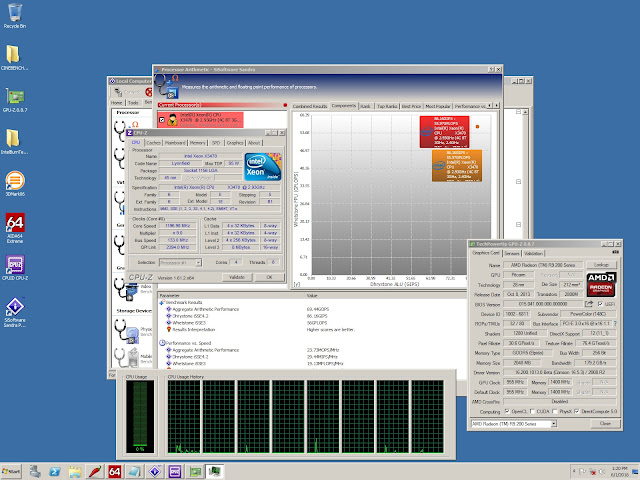Open the Mainboard tab in CPU-Z
This screenshot has height=480, width=640.
click(176, 143)
